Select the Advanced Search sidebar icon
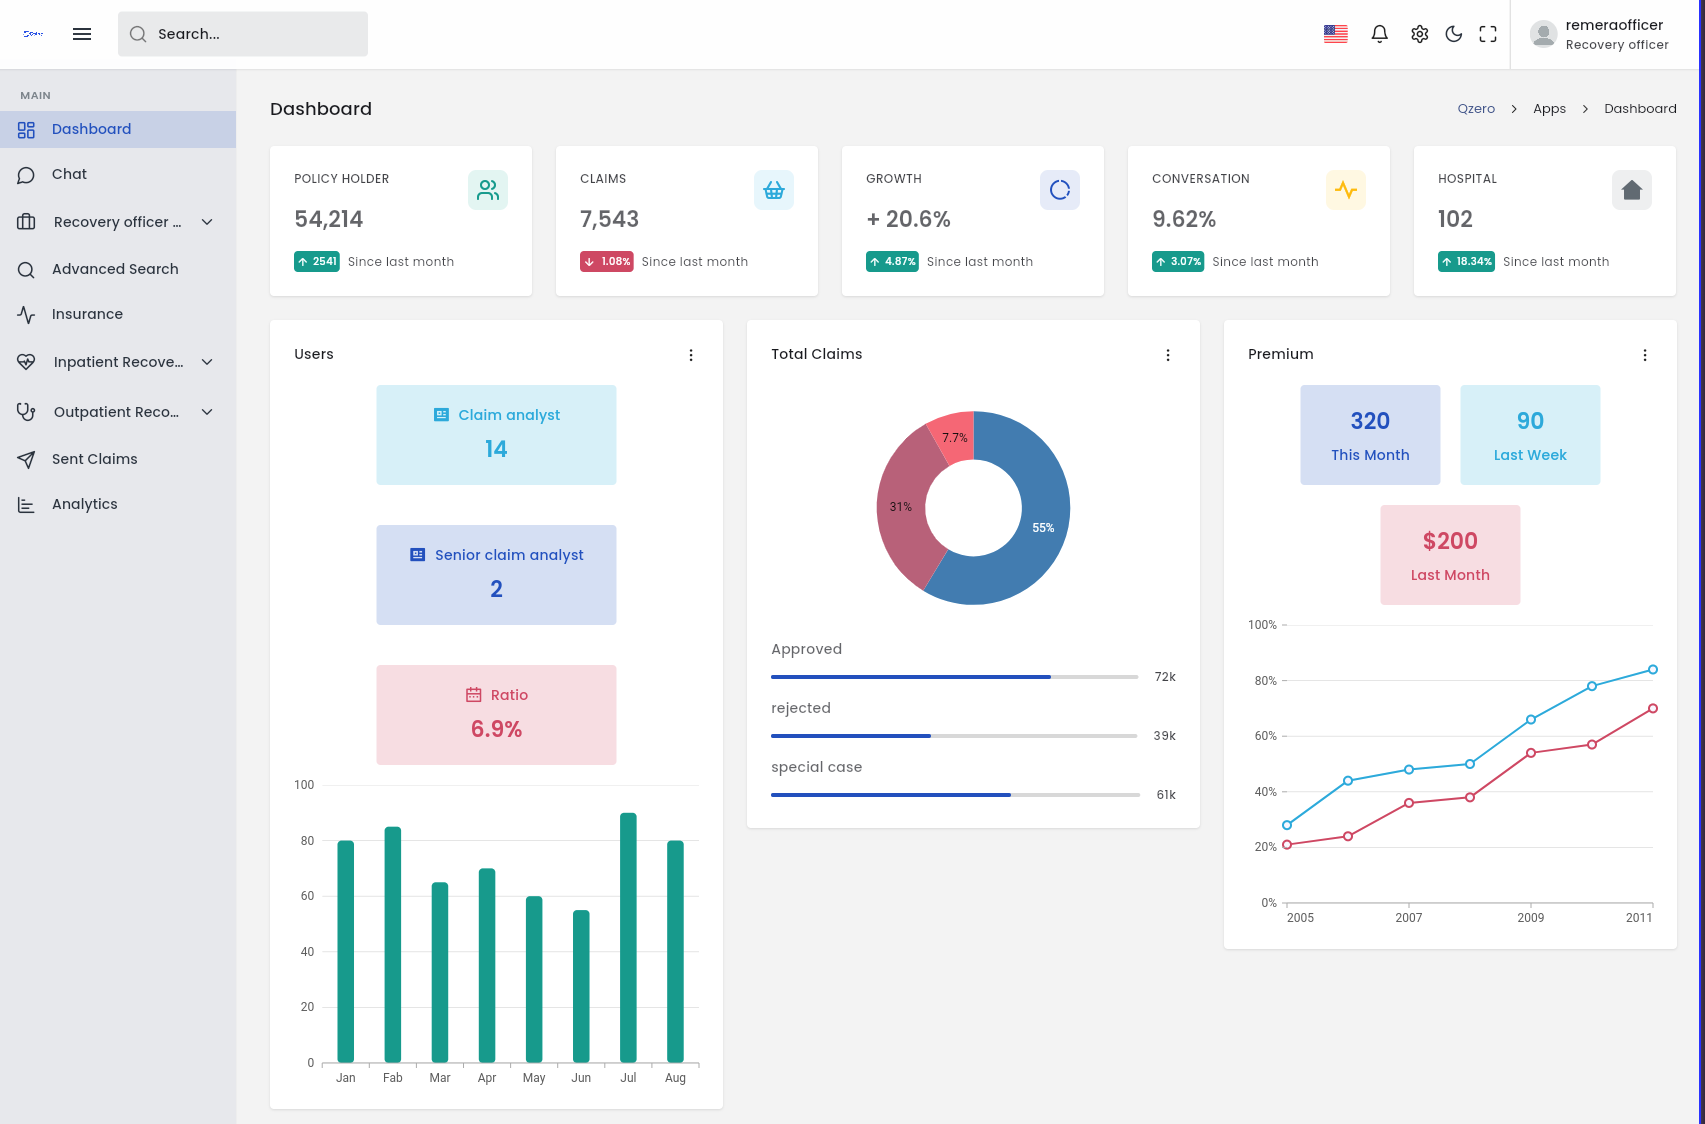 (x=26, y=269)
